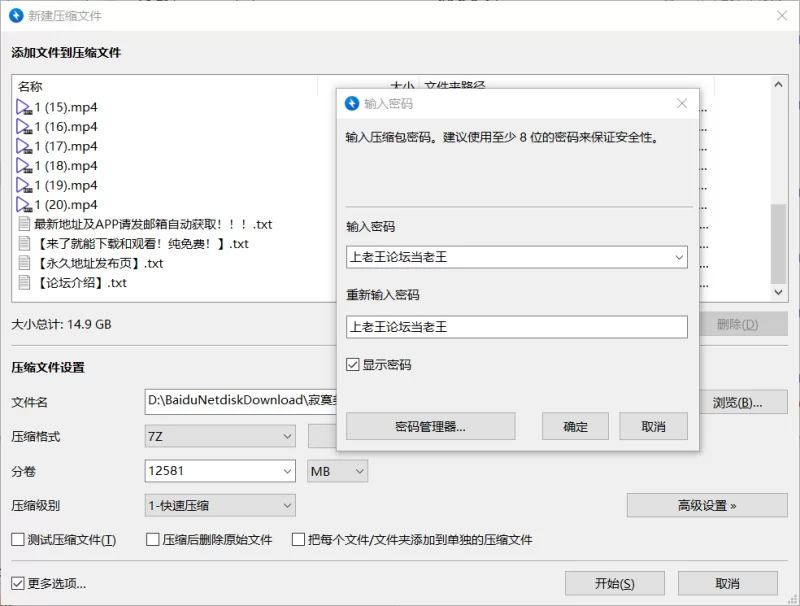Select 【永久地址发布页】.txt row

[98, 263]
